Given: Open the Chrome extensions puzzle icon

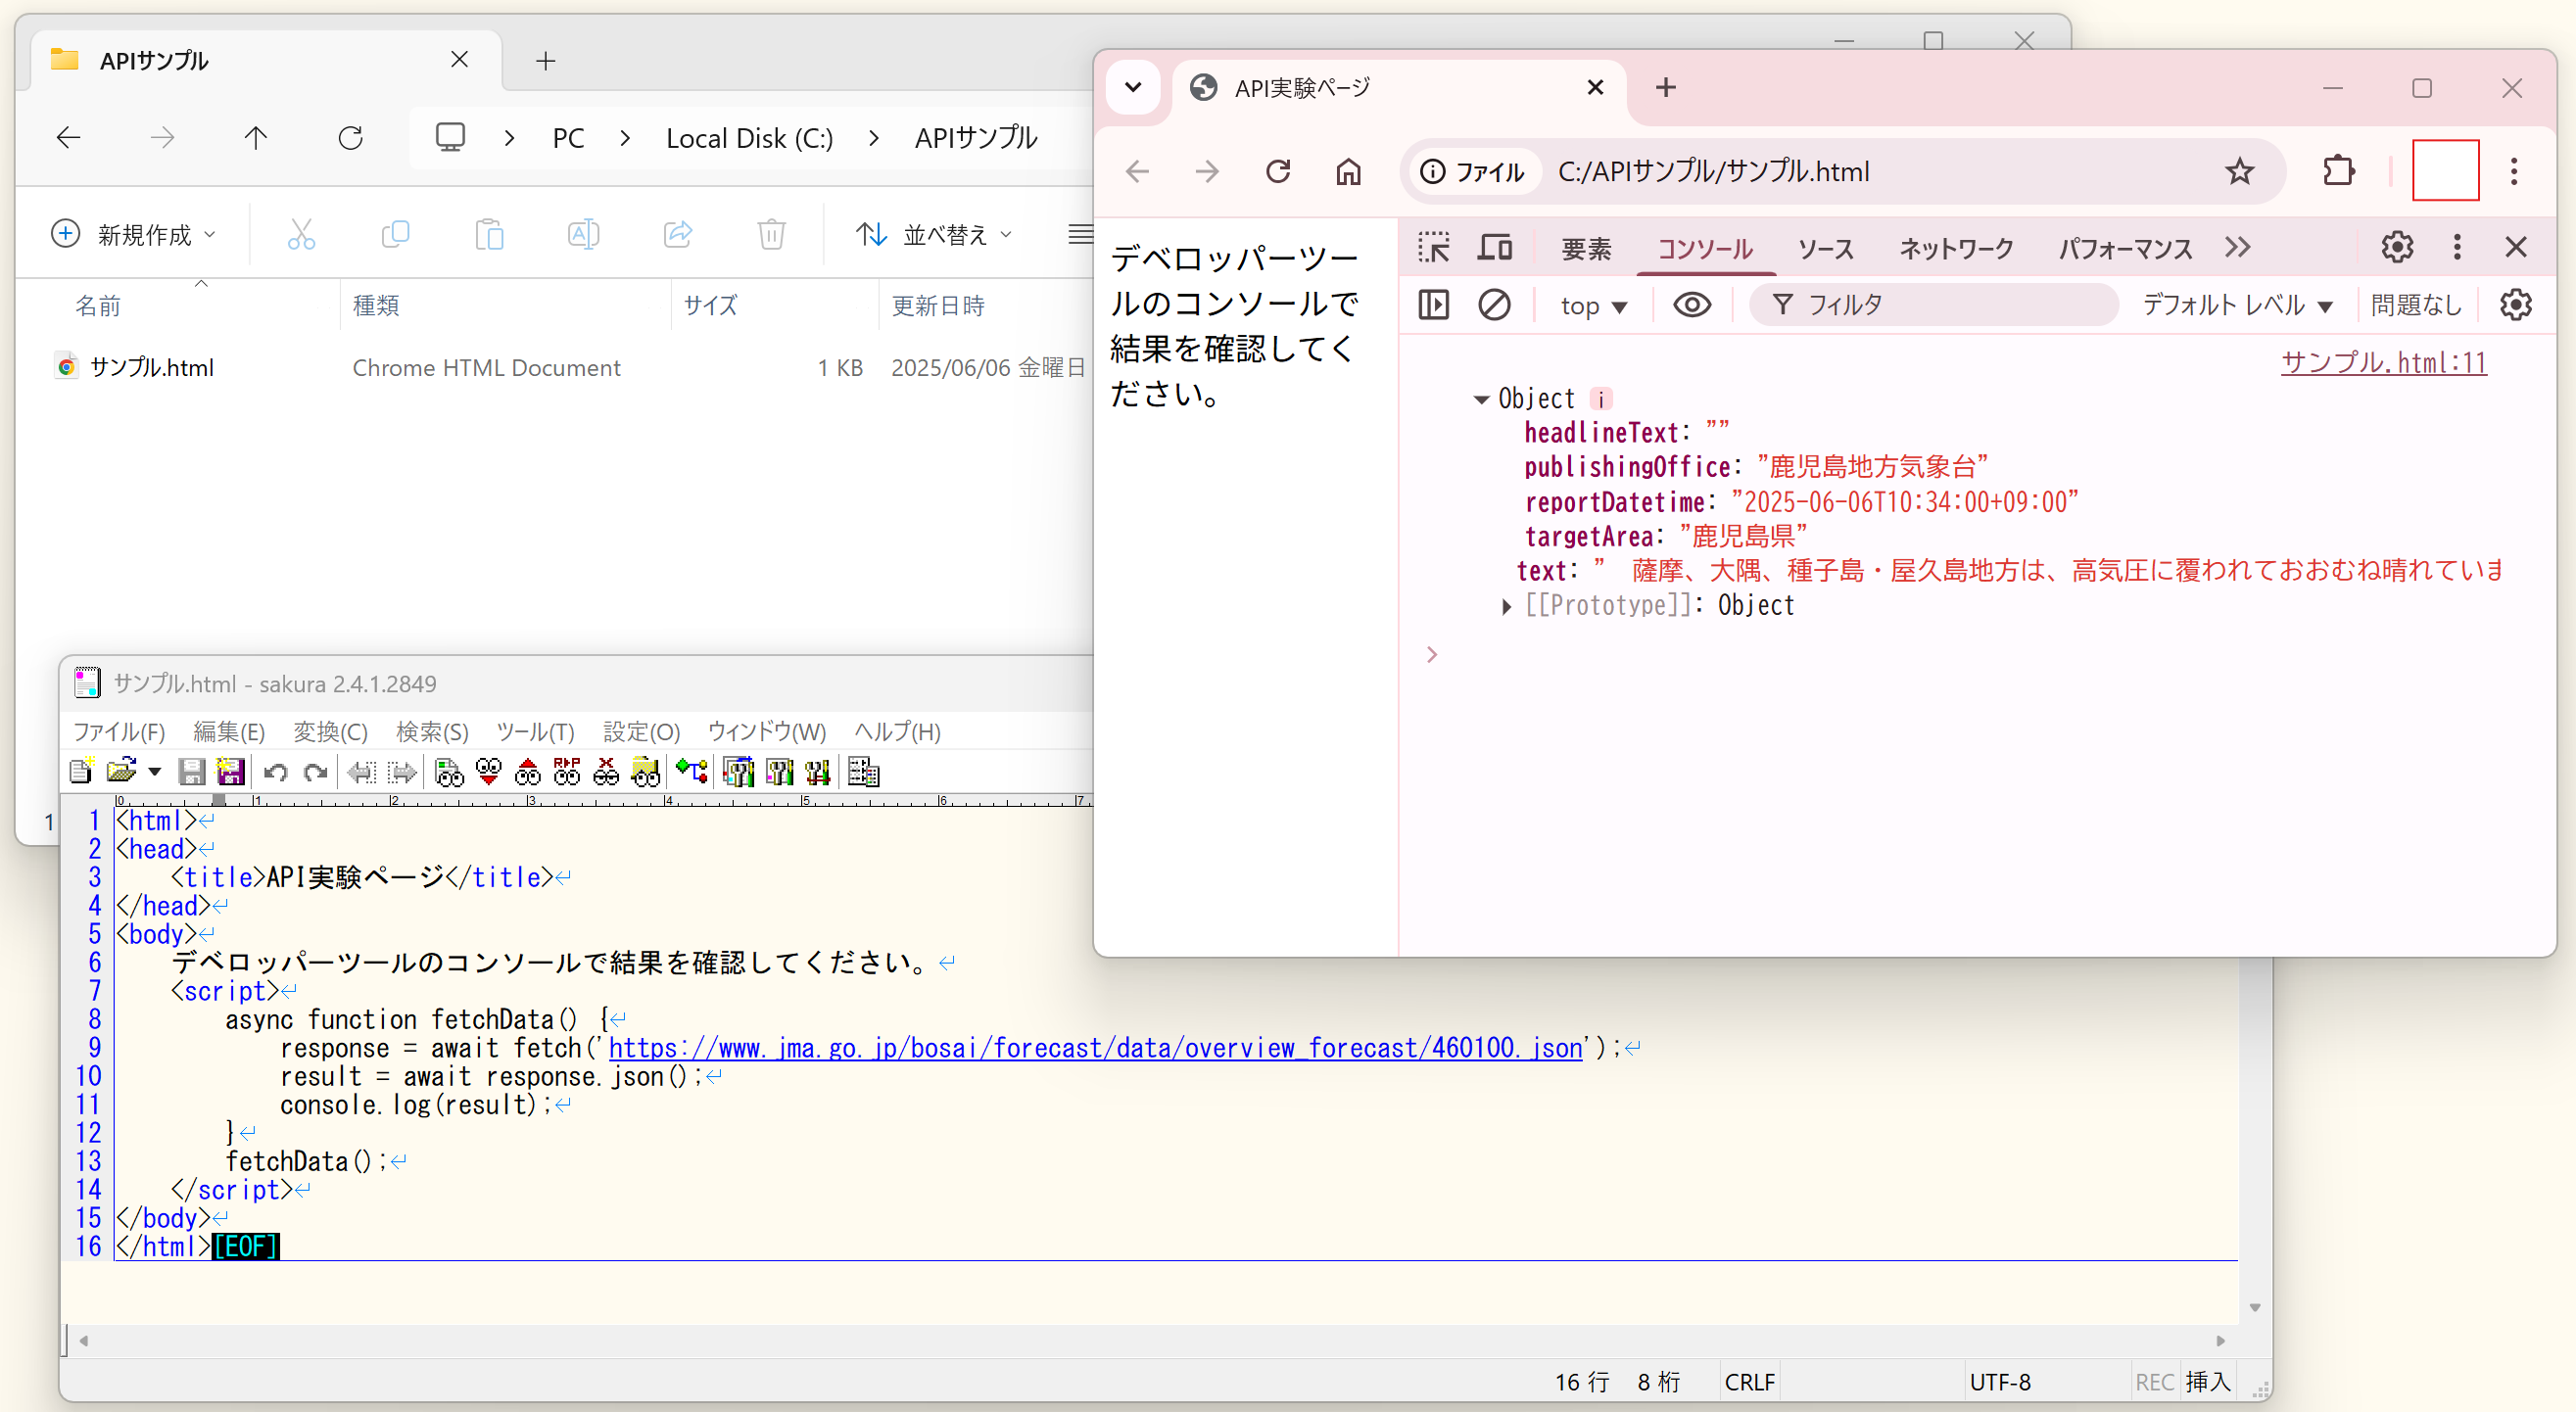Looking at the screenshot, I should (2338, 171).
